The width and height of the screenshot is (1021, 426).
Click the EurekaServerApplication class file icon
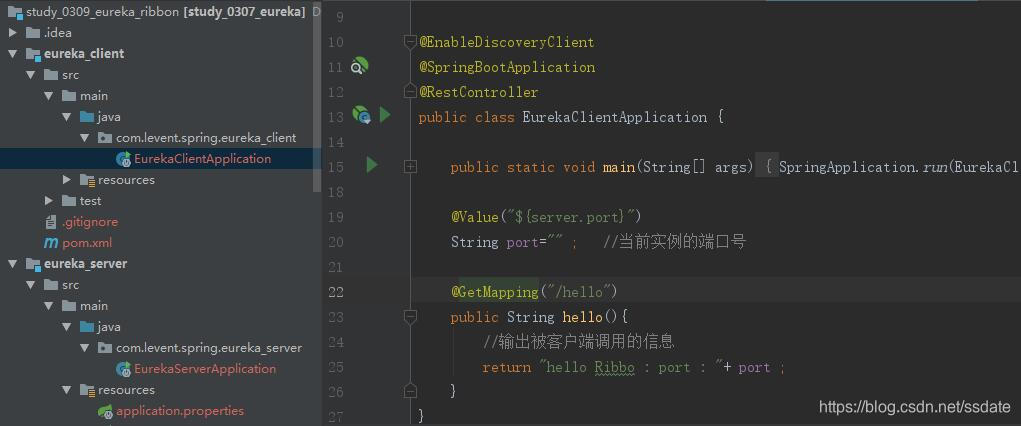tap(123, 369)
